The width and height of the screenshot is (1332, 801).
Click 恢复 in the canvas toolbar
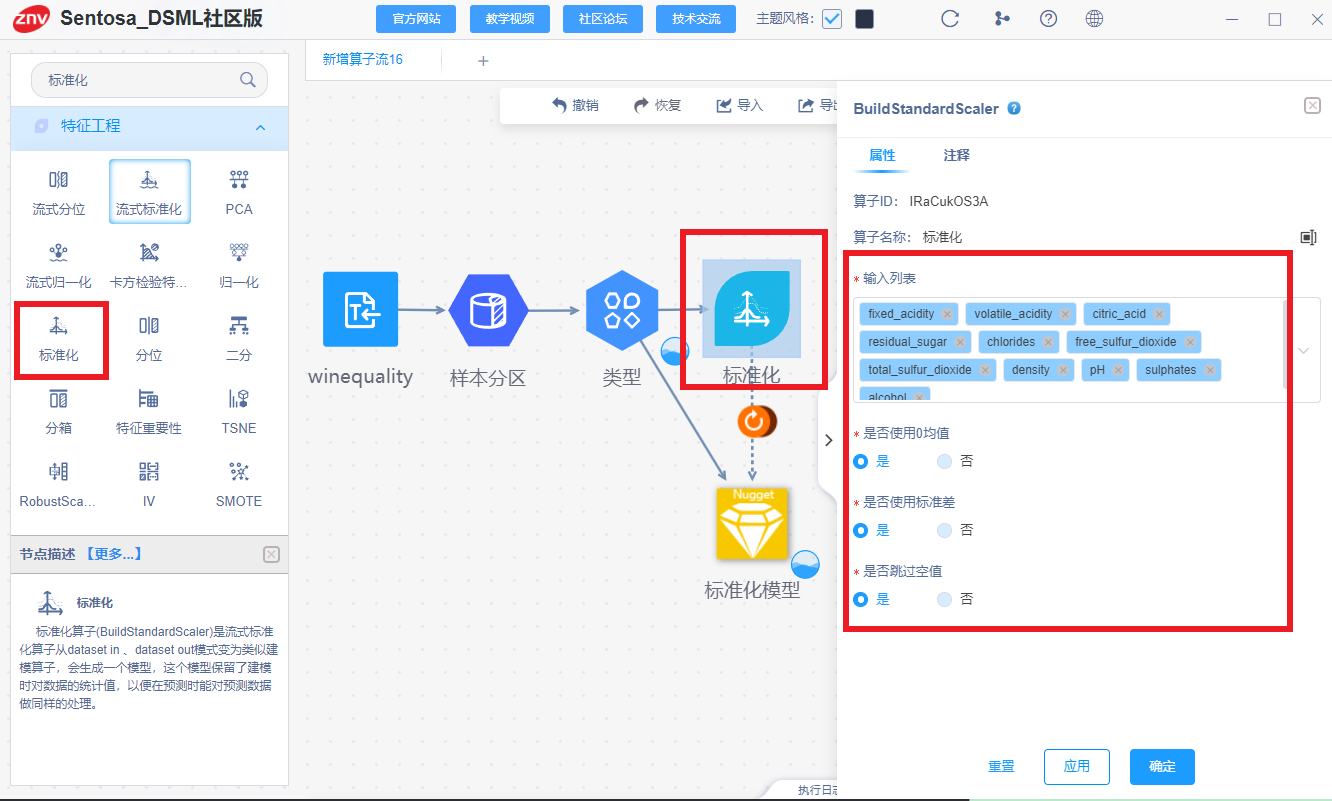pyautogui.click(x=658, y=105)
